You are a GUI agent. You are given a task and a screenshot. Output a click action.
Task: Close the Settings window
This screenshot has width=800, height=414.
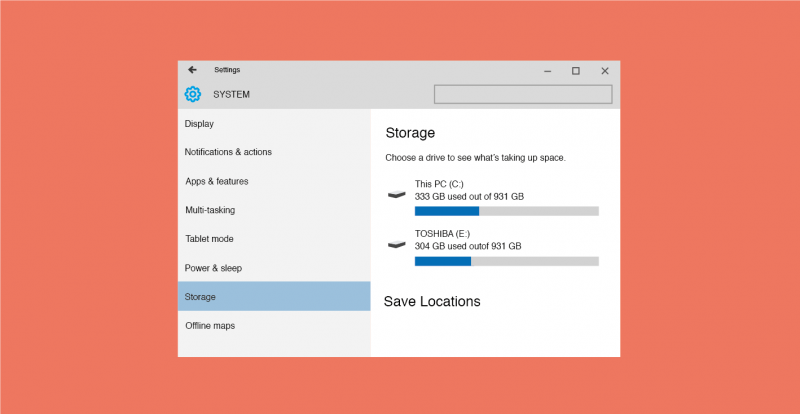605,71
